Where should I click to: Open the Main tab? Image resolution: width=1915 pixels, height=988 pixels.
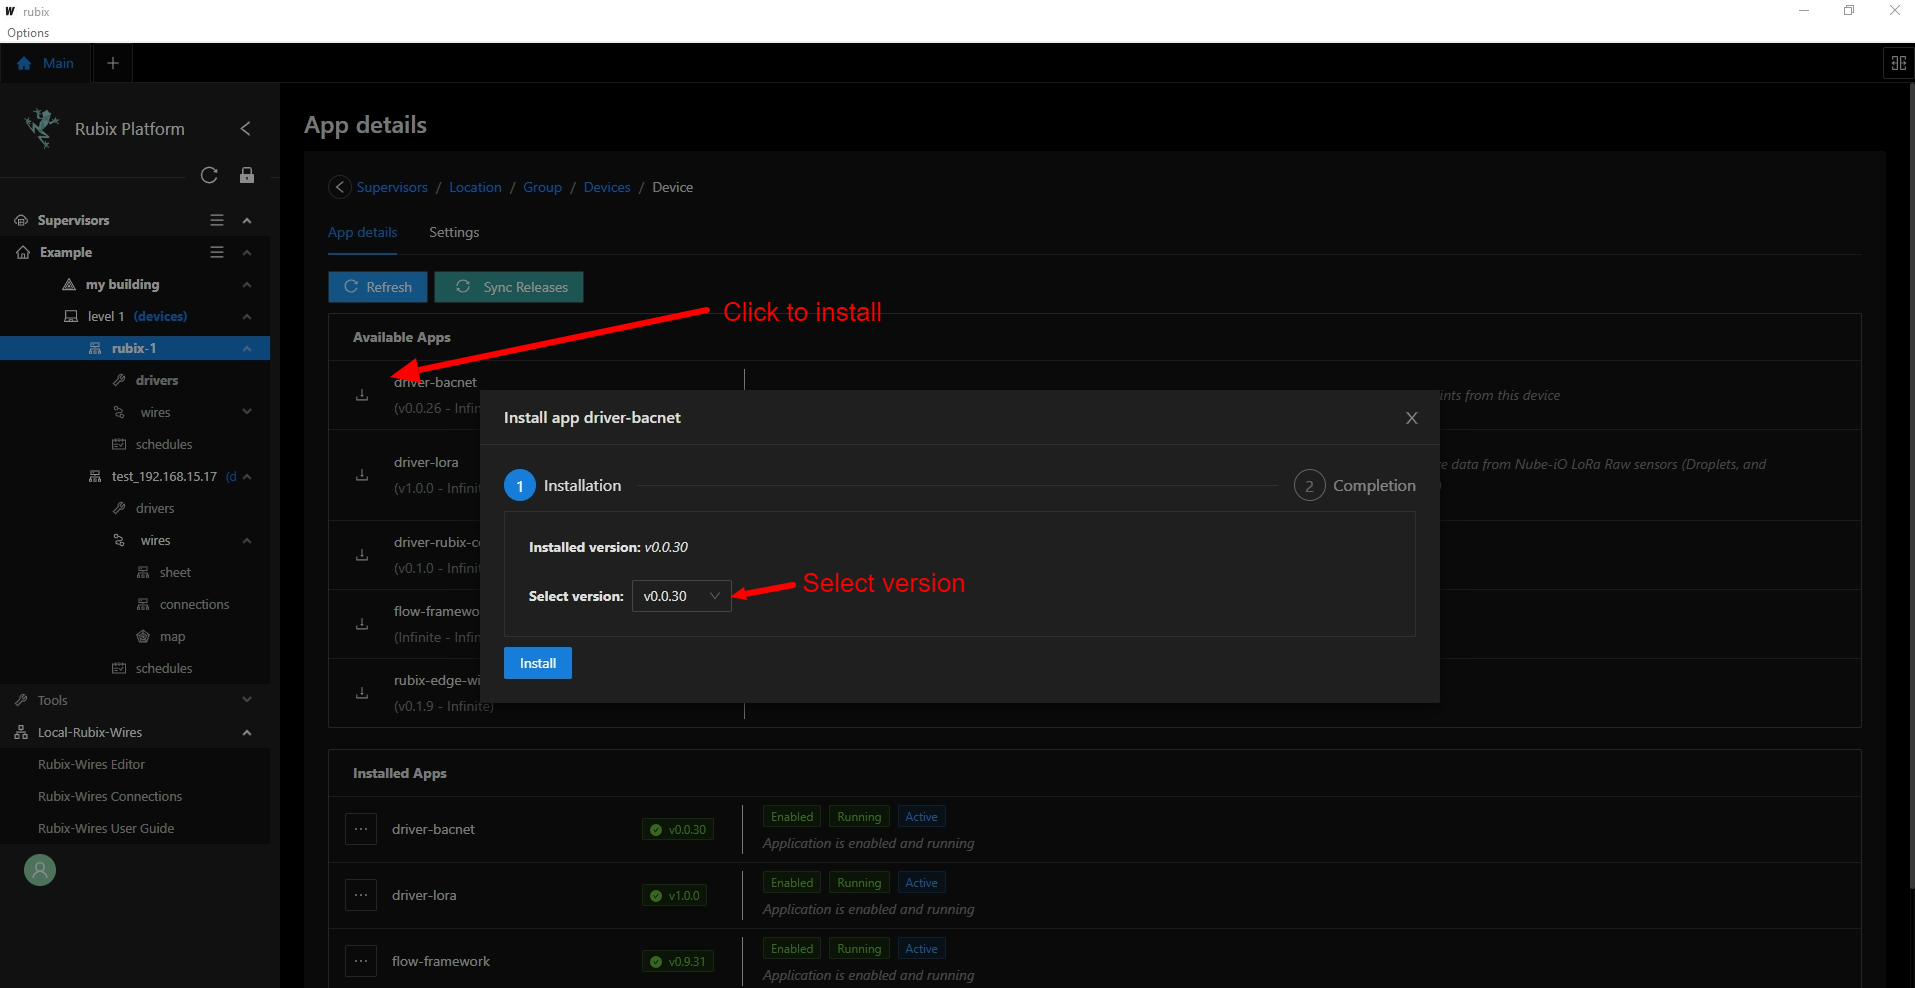[x=46, y=63]
